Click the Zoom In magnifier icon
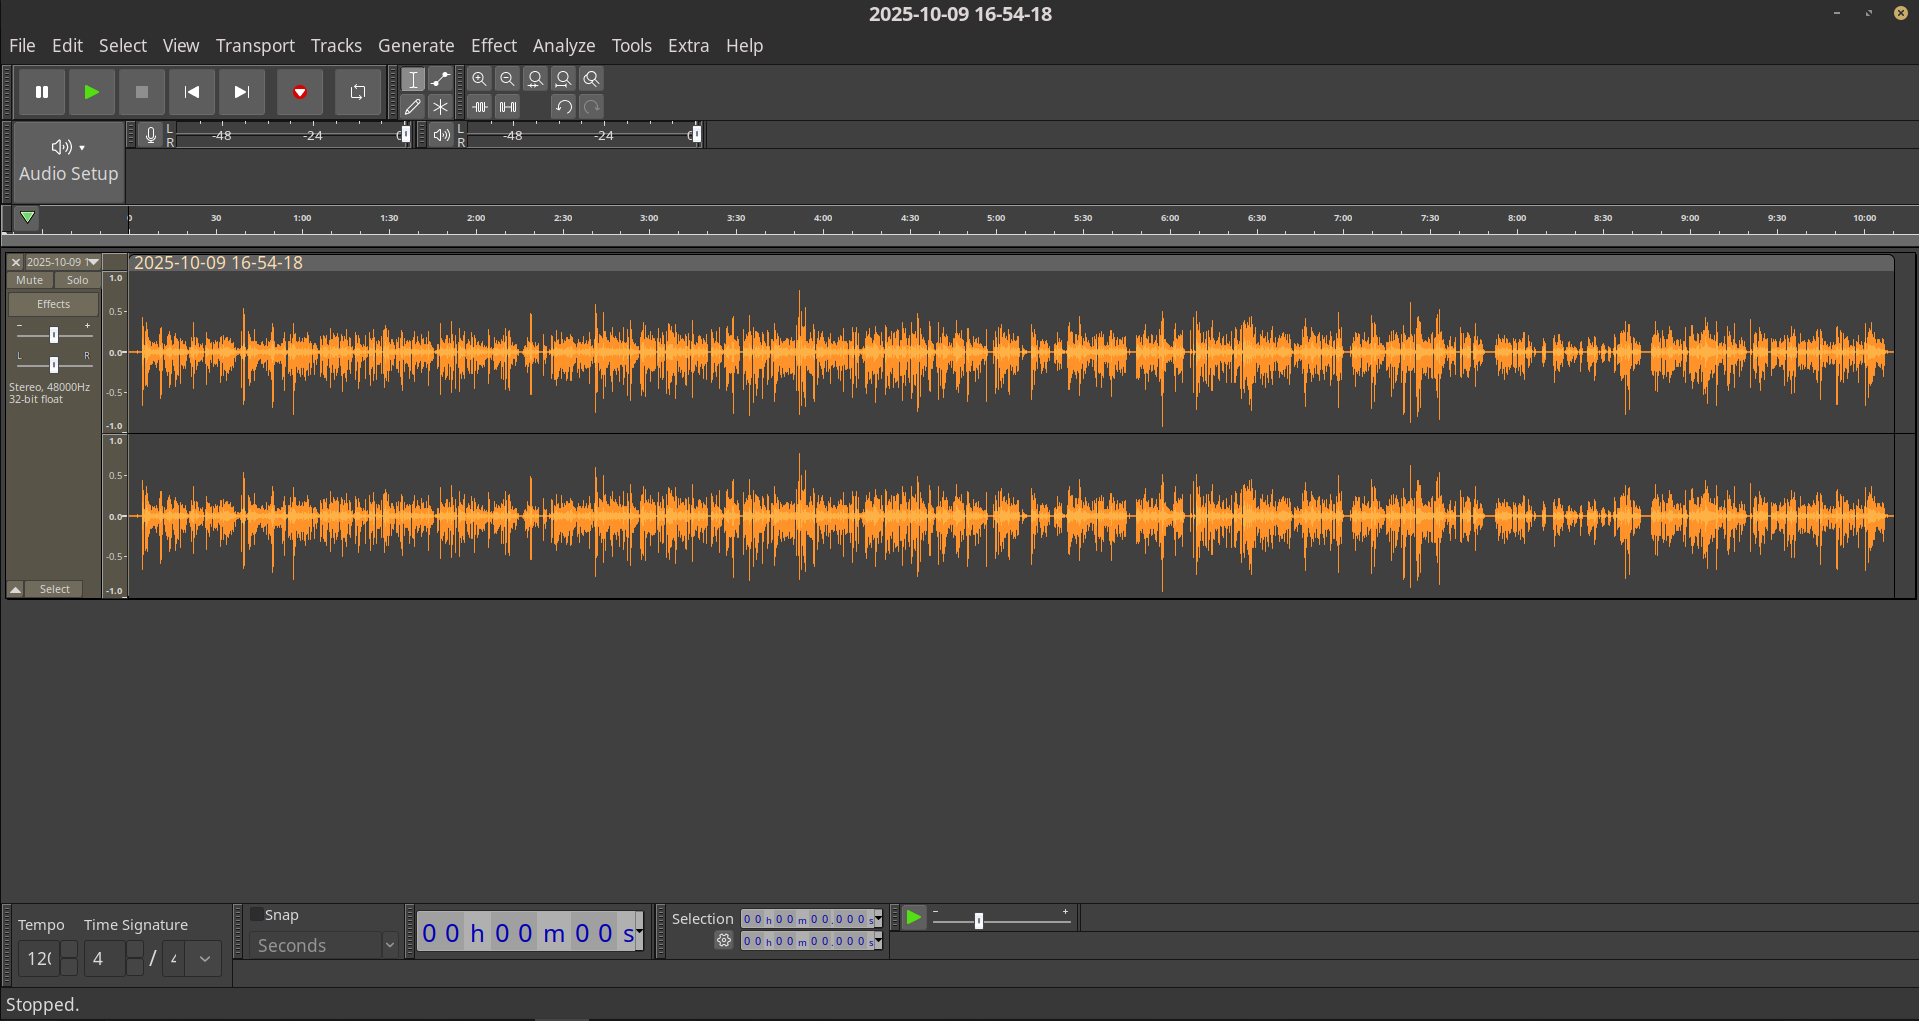The width and height of the screenshot is (1919, 1021). (480, 79)
